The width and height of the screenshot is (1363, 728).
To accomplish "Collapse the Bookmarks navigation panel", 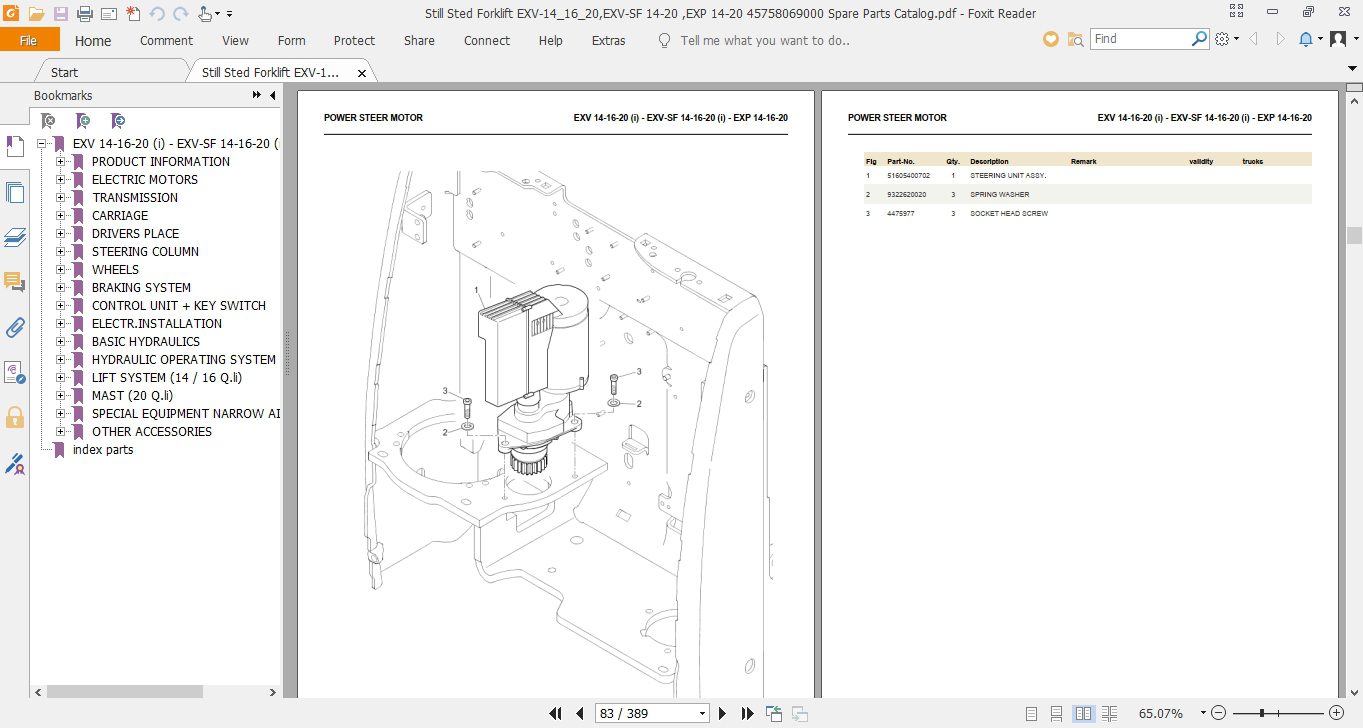I will 273,95.
